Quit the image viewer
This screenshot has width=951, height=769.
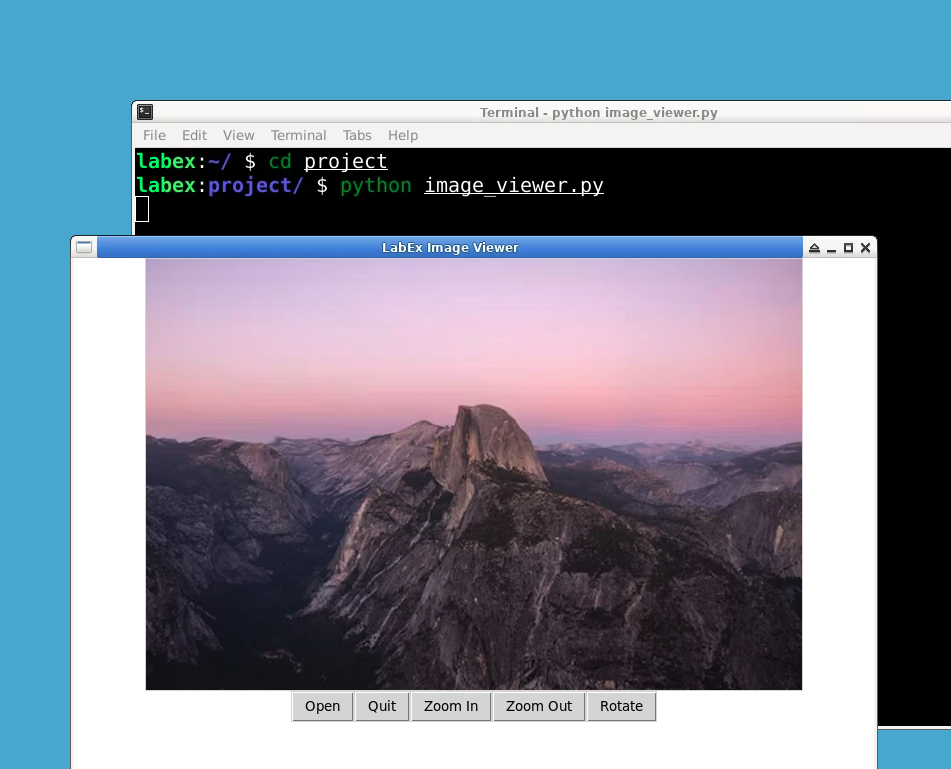pos(382,706)
